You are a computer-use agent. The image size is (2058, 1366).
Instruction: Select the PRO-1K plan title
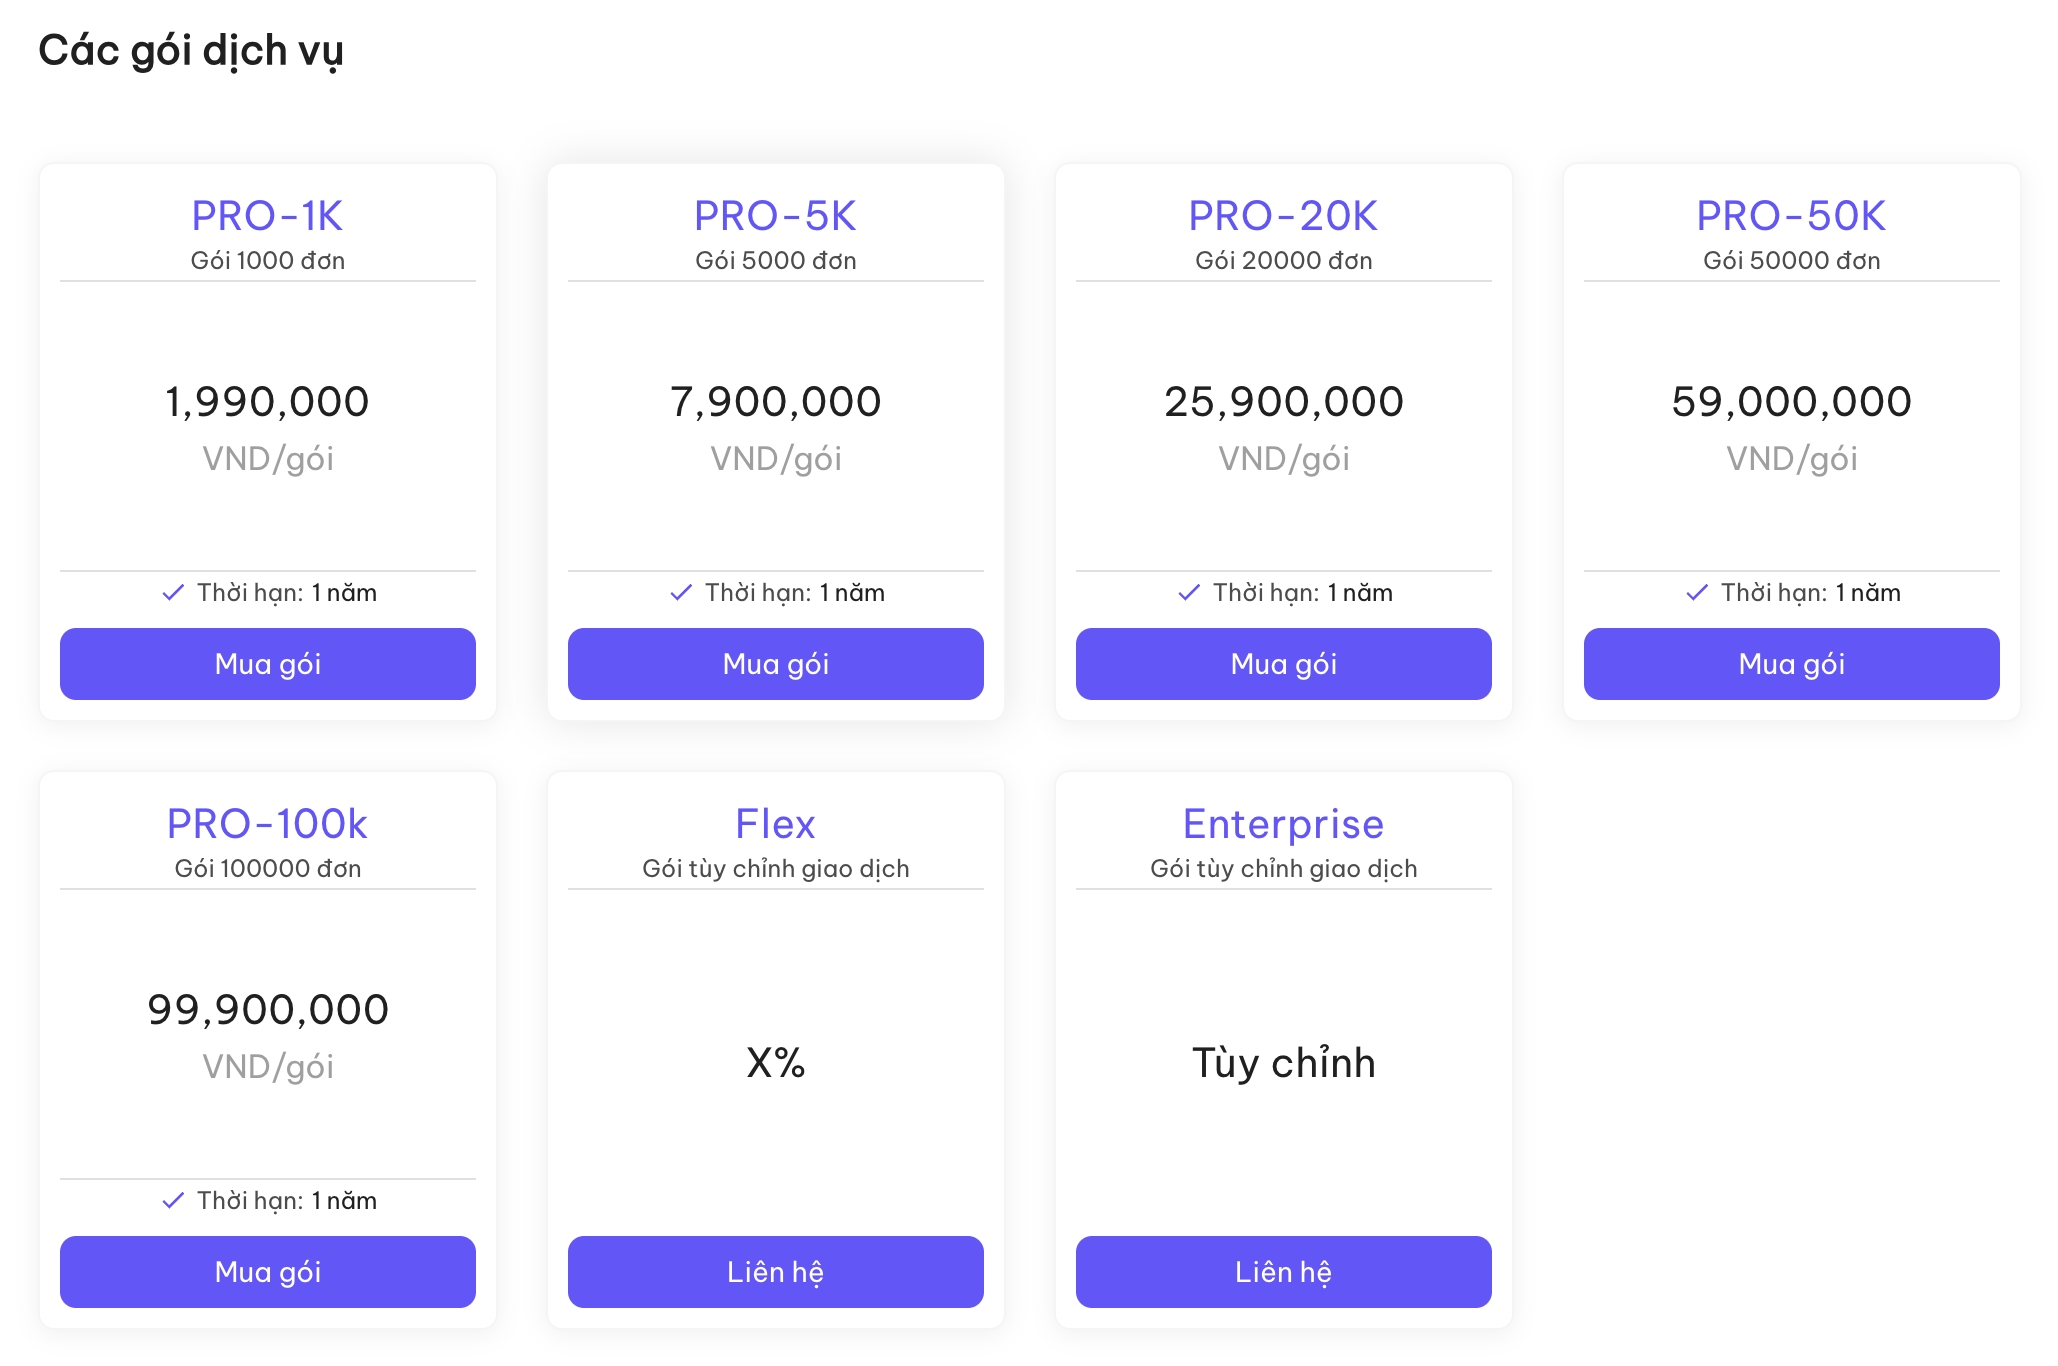[x=267, y=216]
